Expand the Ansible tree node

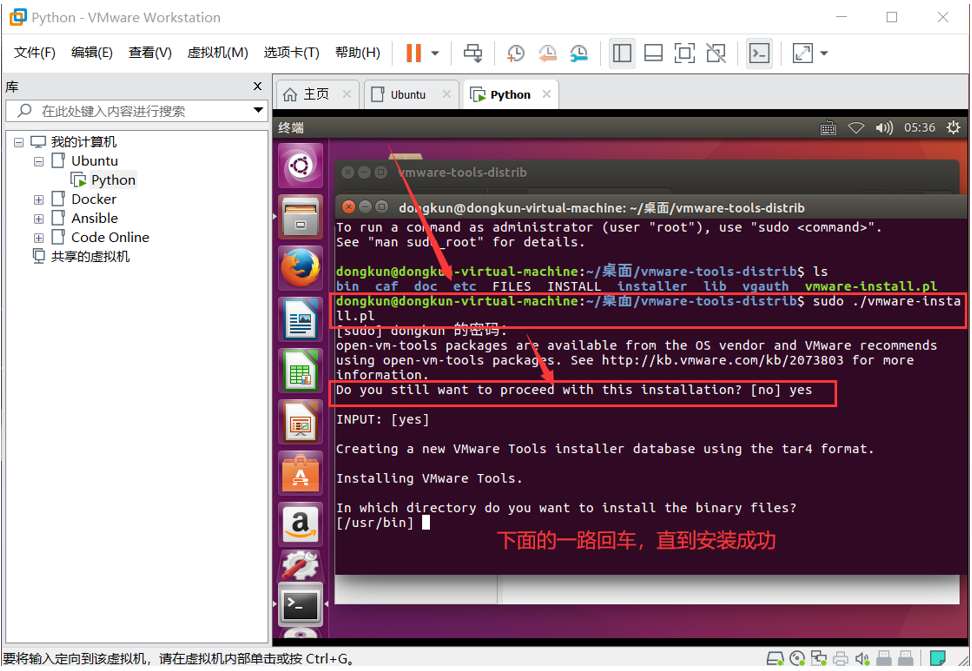[38, 219]
